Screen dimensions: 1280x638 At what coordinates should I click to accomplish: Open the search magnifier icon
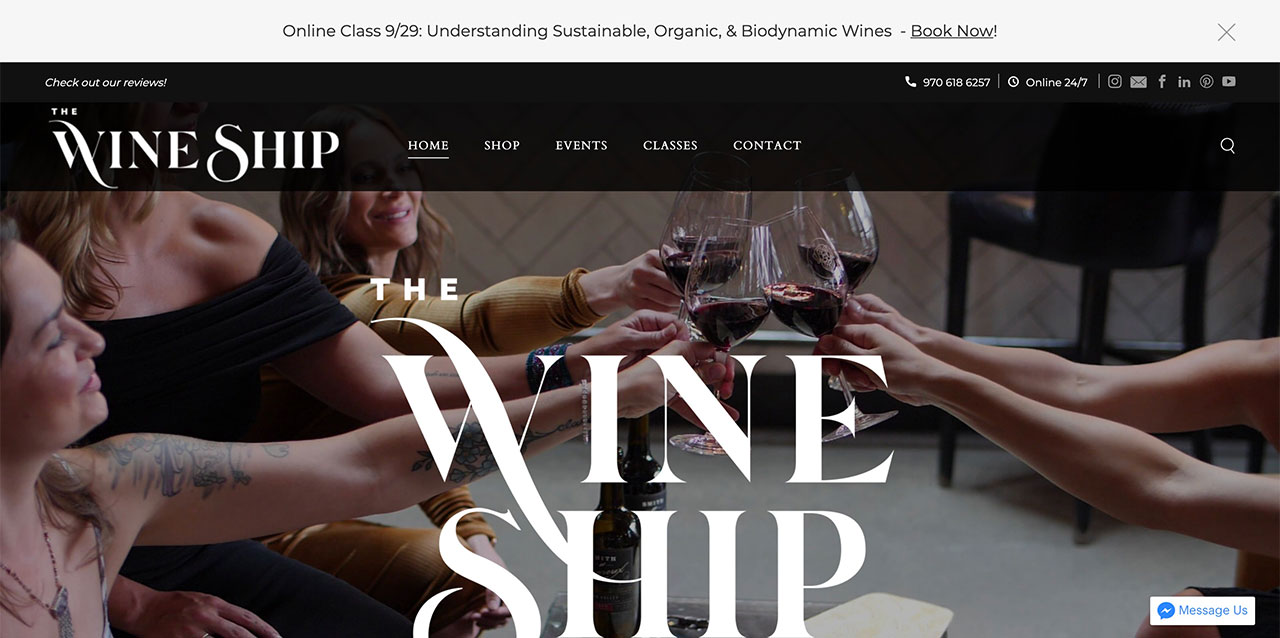(1227, 145)
